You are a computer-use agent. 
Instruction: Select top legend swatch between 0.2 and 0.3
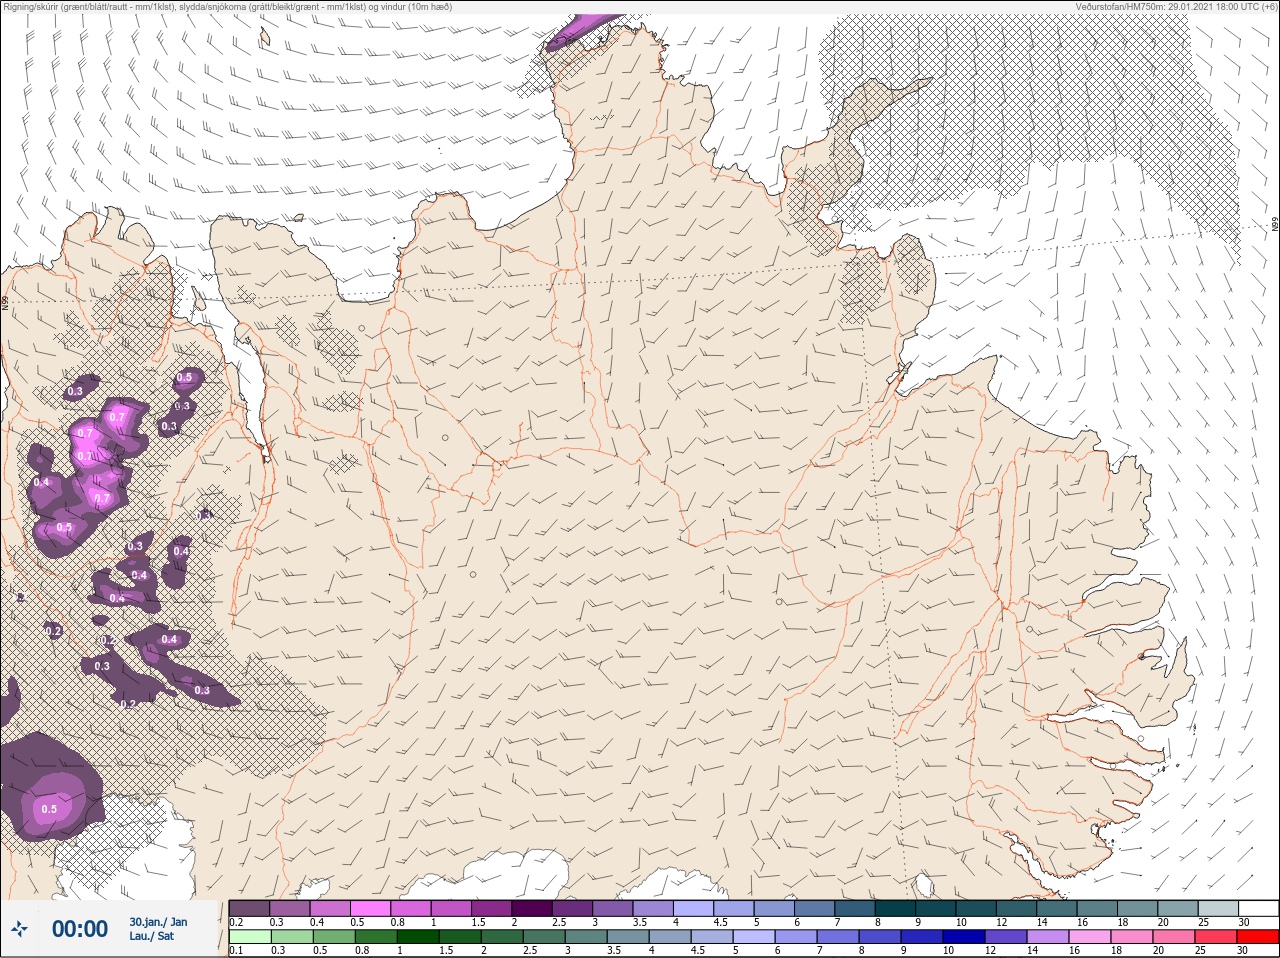click(x=250, y=908)
